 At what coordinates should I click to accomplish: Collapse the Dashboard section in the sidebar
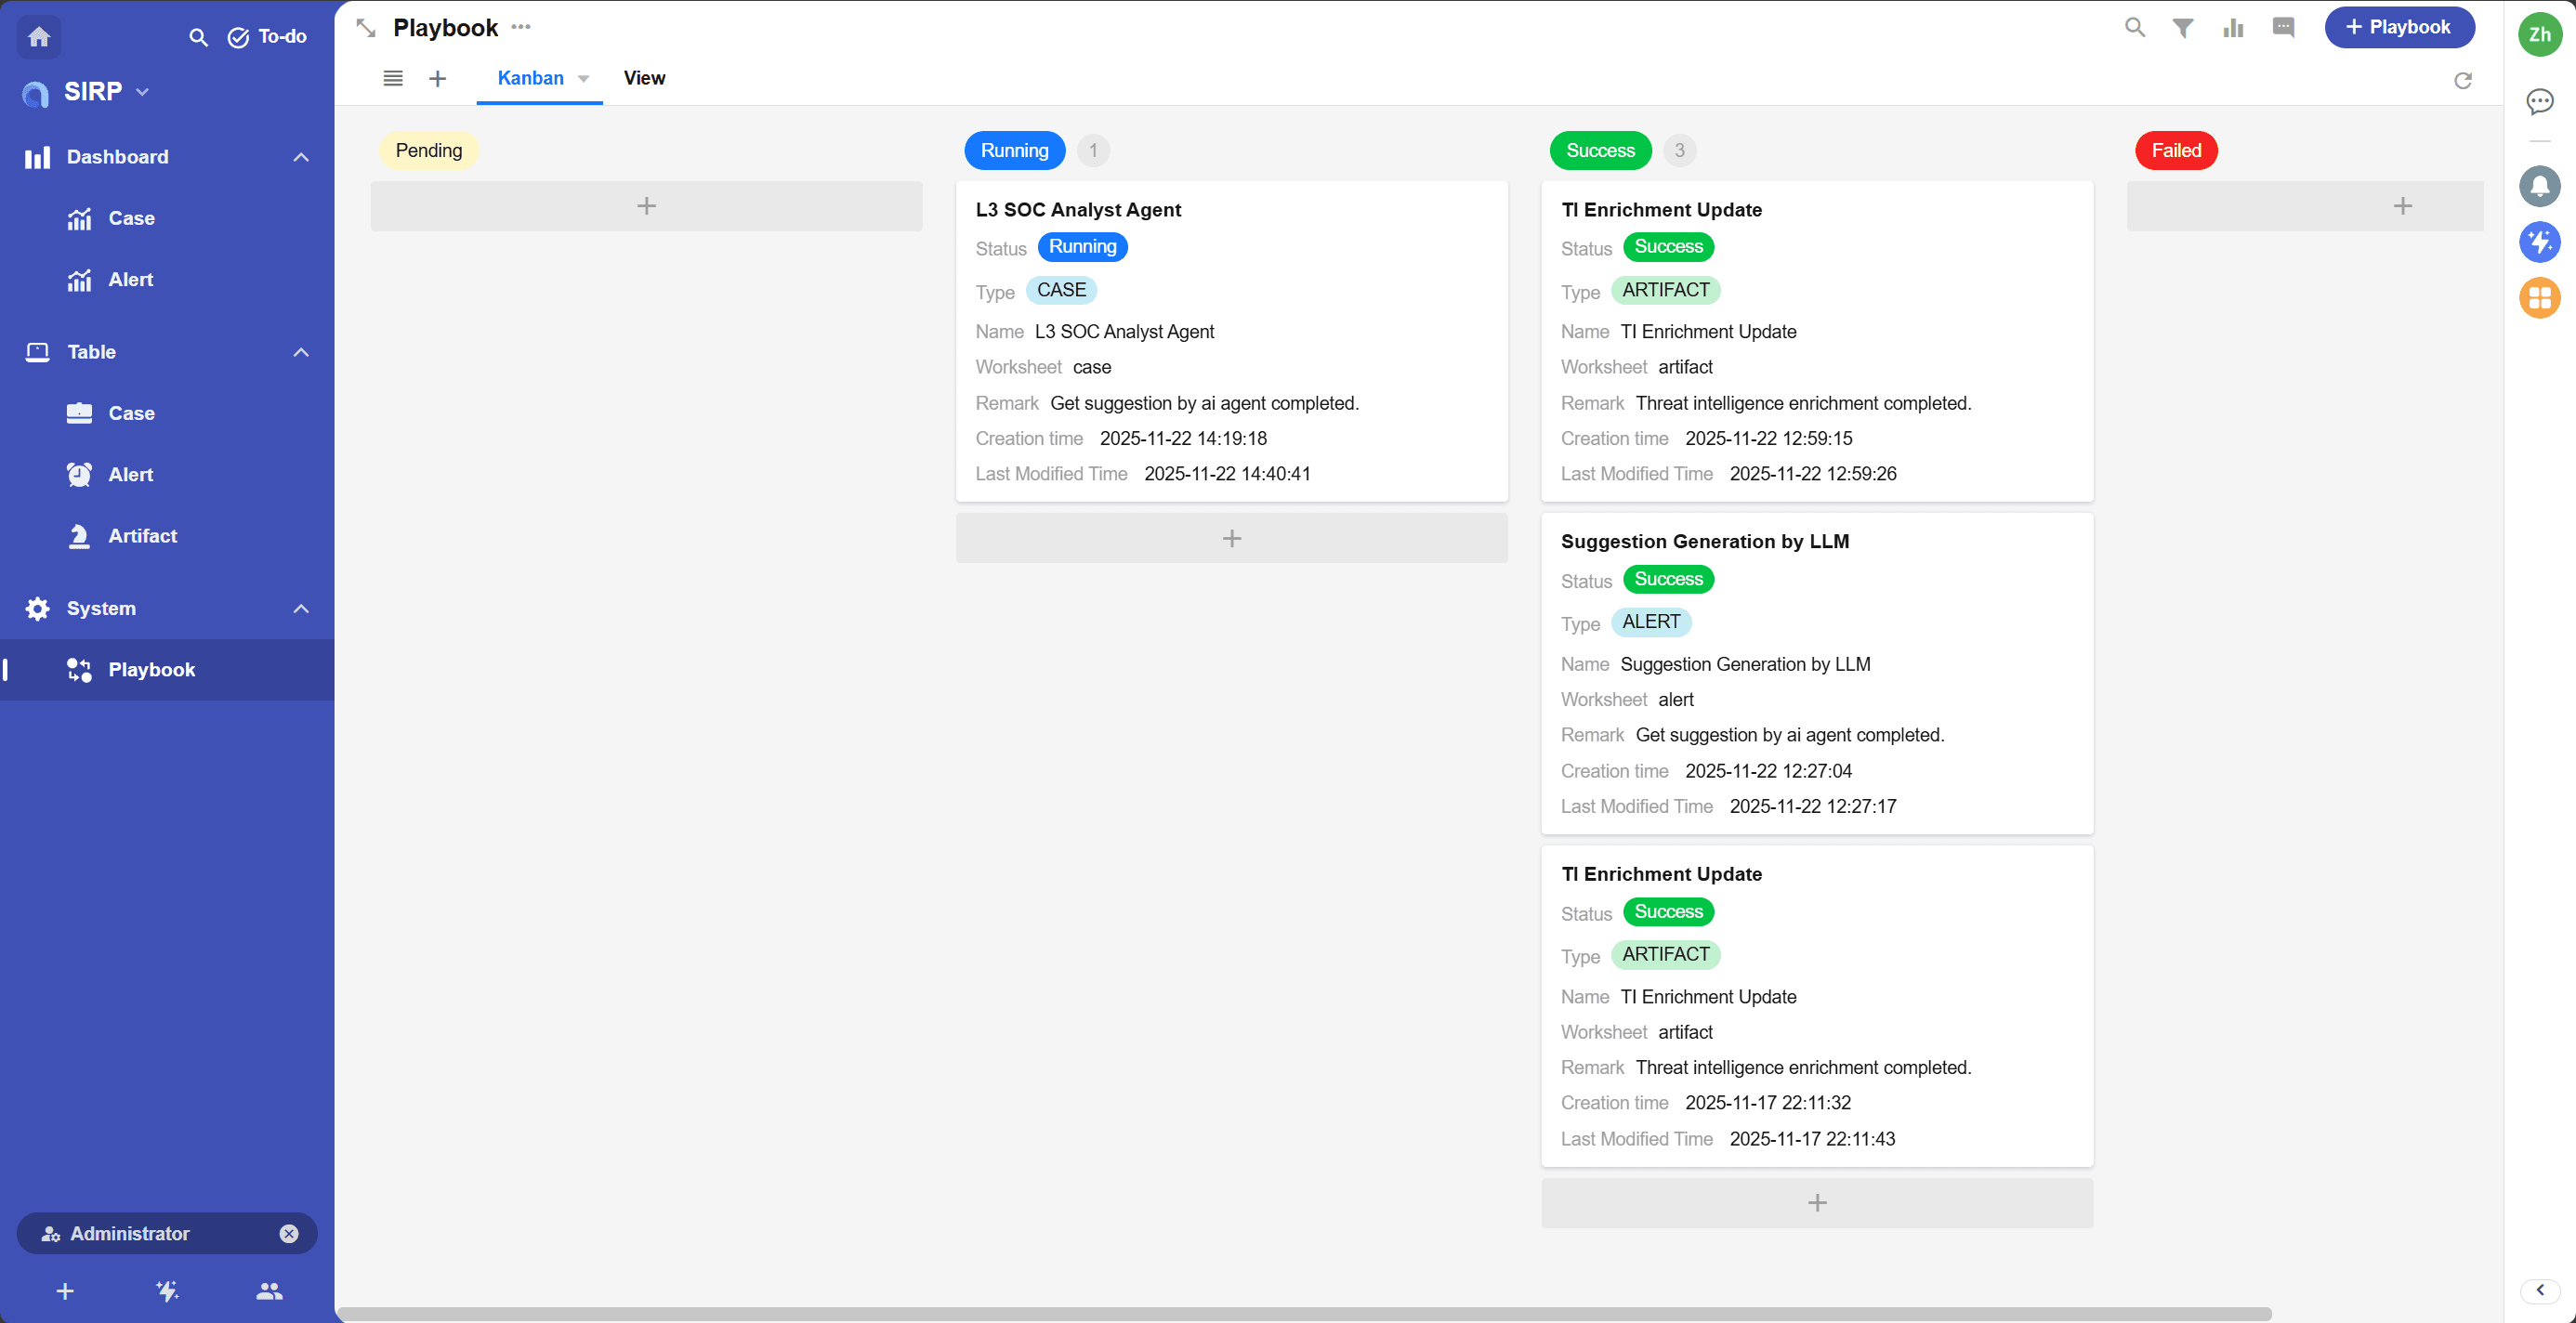[x=301, y=157]
